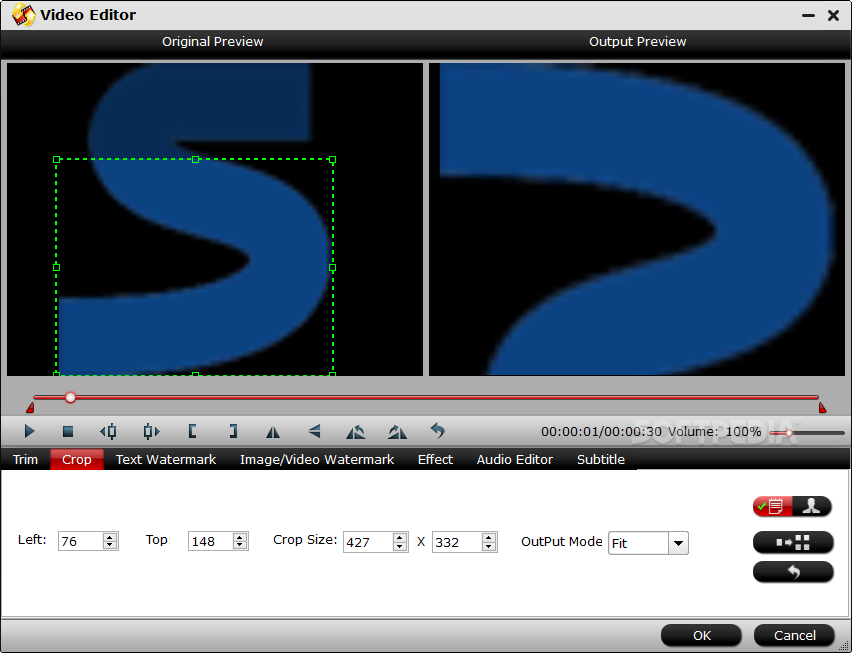Click the top-left crop handle
Viewport: 852px width, 653px height.
pyautogui.click(x=57, y=160)
